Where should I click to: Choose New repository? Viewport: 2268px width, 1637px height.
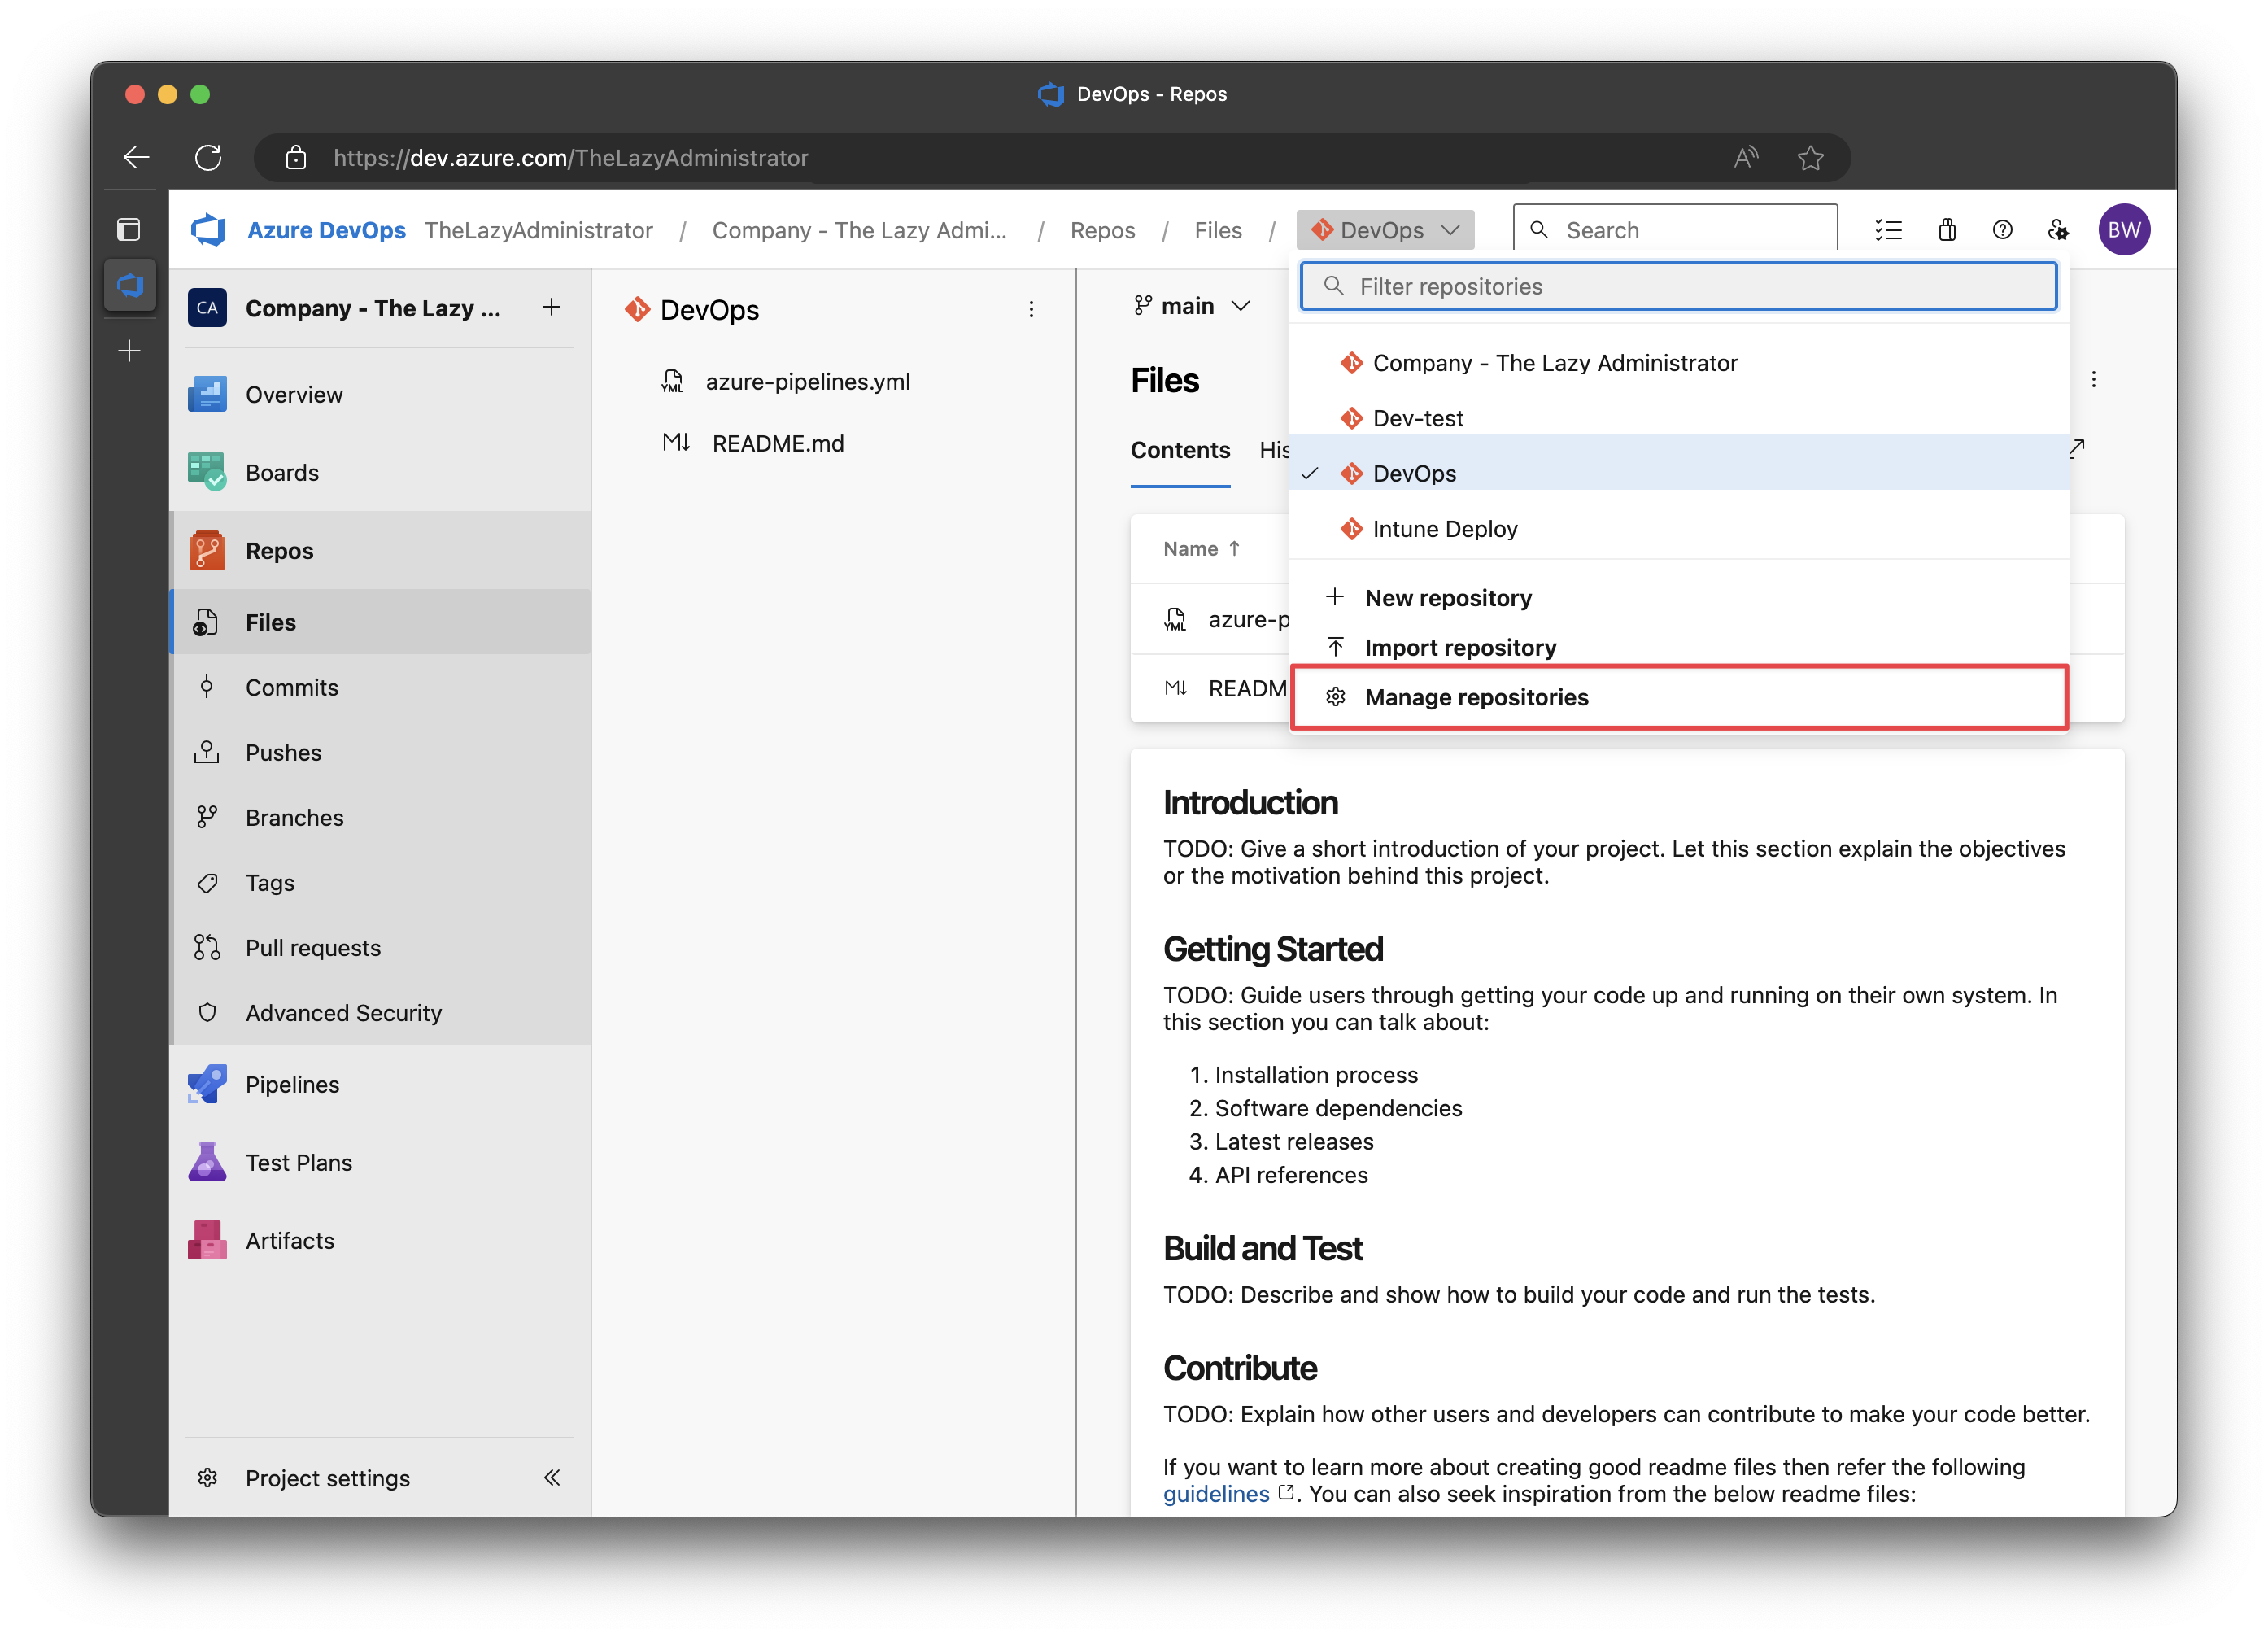click(1678, 598)
